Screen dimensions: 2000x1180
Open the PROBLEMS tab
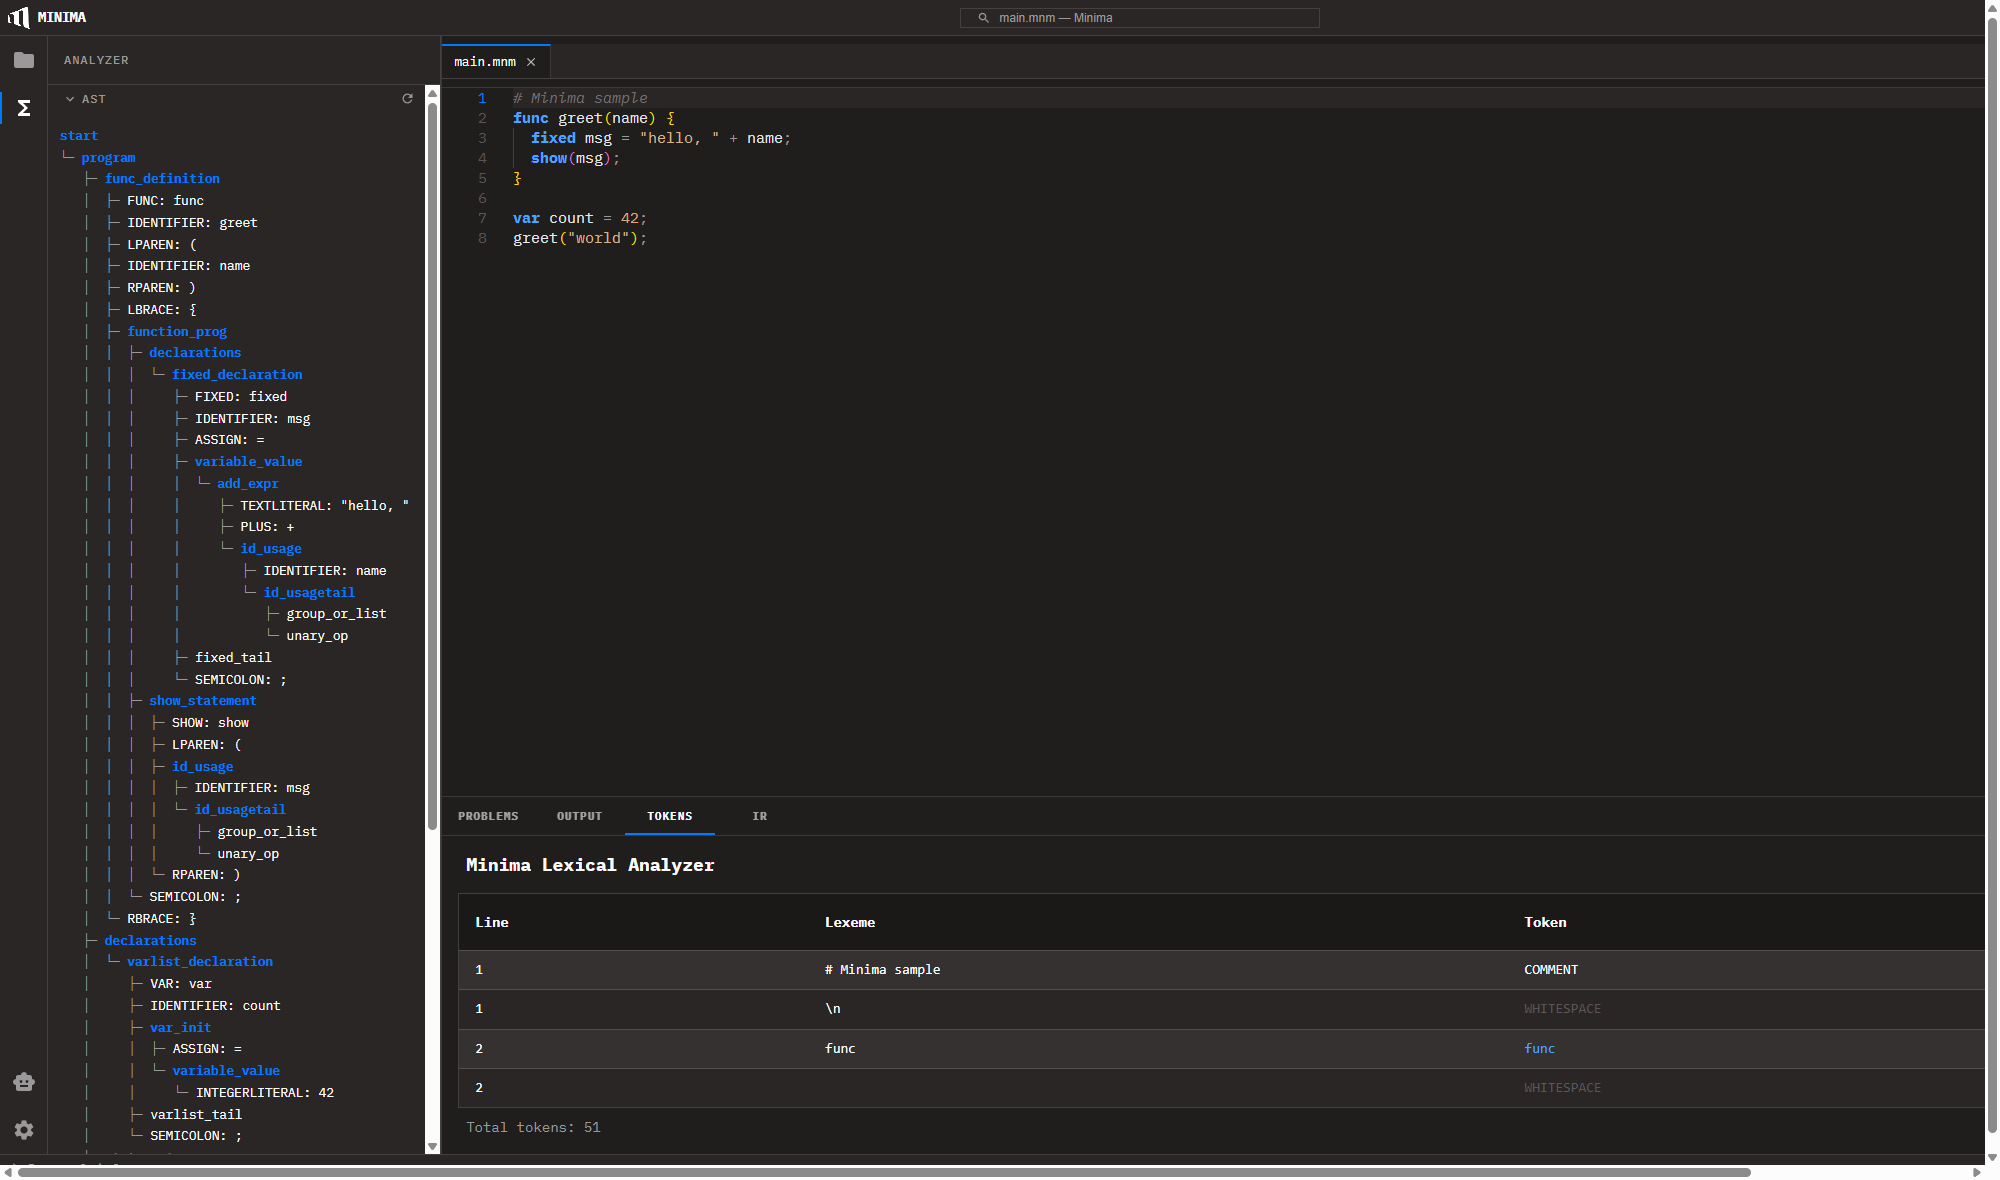(488, 816)
